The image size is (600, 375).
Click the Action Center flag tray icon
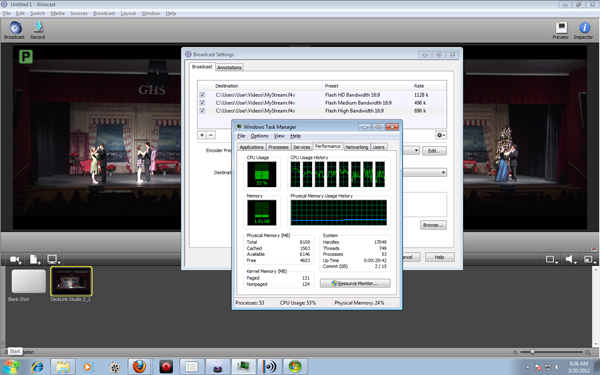tap(538, 367)
